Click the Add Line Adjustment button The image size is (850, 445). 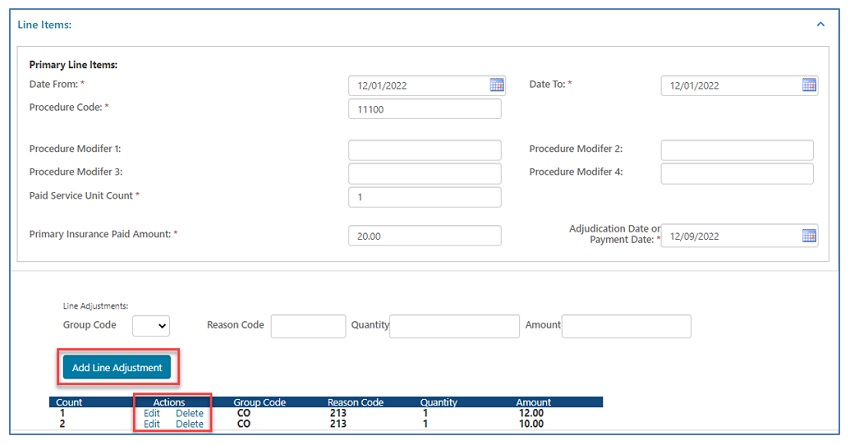pyautogui.click(x=117, y=368)
